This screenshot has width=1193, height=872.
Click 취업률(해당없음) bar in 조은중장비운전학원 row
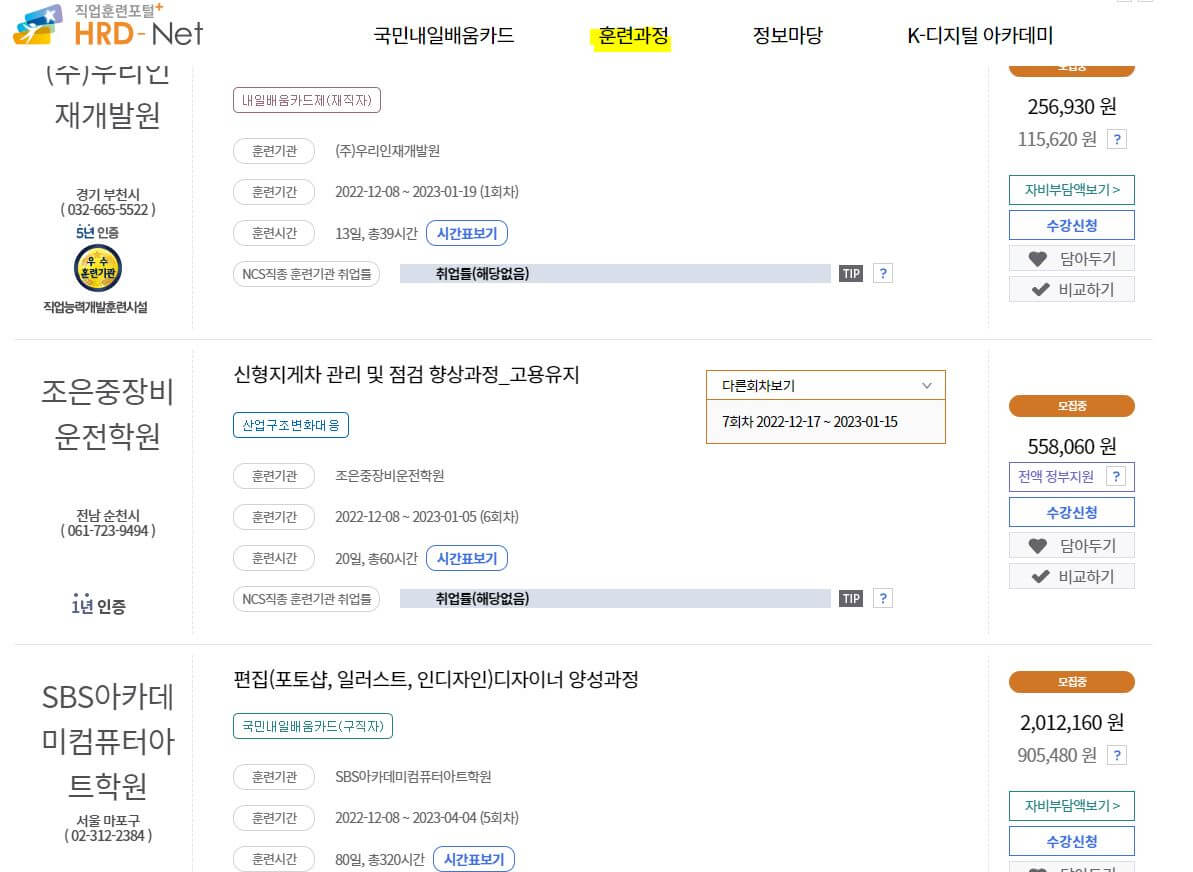615,599
